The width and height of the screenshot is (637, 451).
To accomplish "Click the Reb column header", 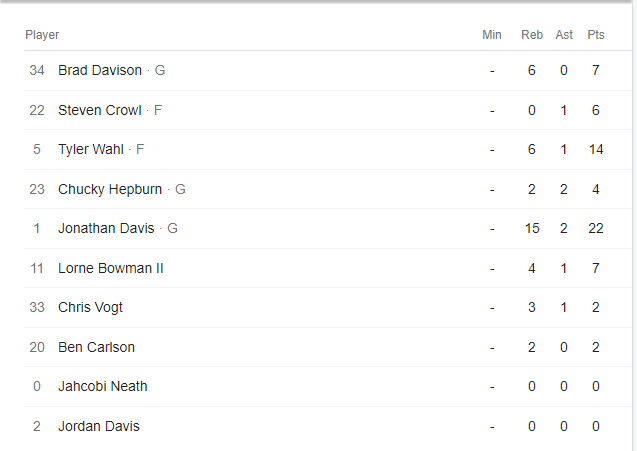I will coord(532,35).
